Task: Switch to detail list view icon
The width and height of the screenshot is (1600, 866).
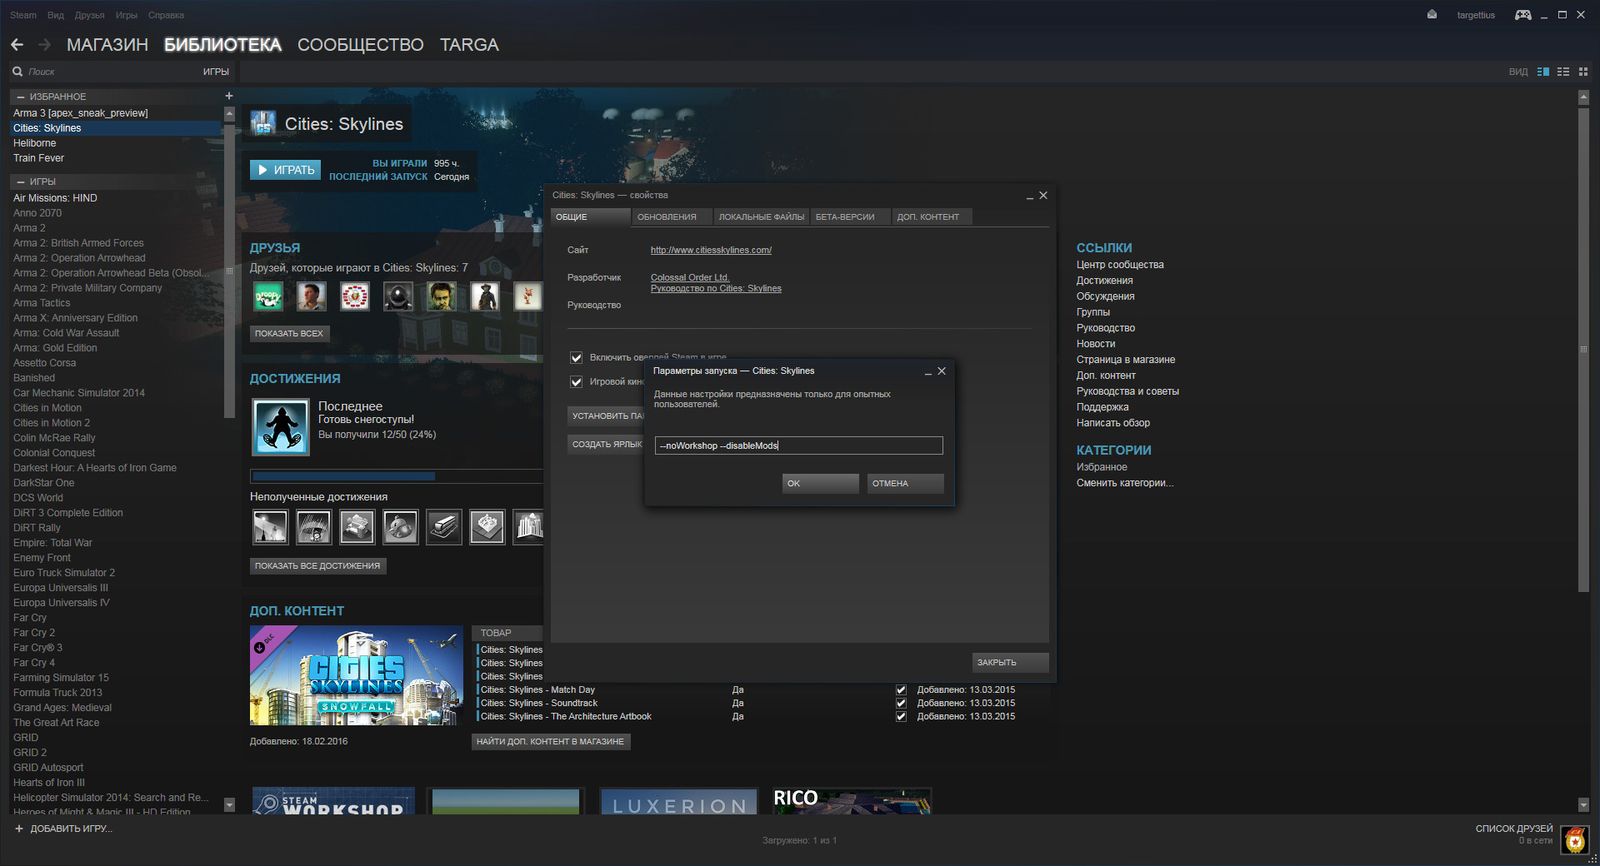Action: [1543, 72]
